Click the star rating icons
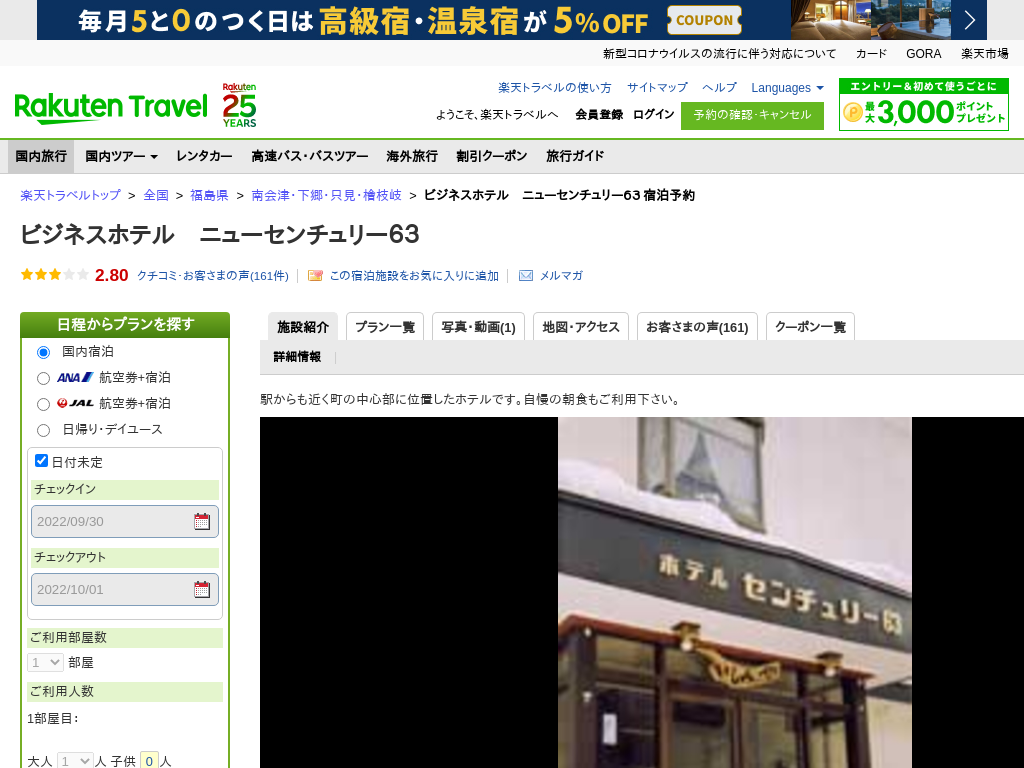1024x768 pixels. [54, 275]
